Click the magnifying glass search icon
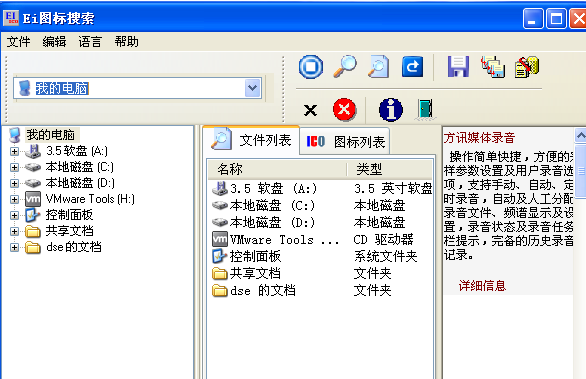Image resolution: width=586 pixels, height=379 pixels. click(345, 67)
